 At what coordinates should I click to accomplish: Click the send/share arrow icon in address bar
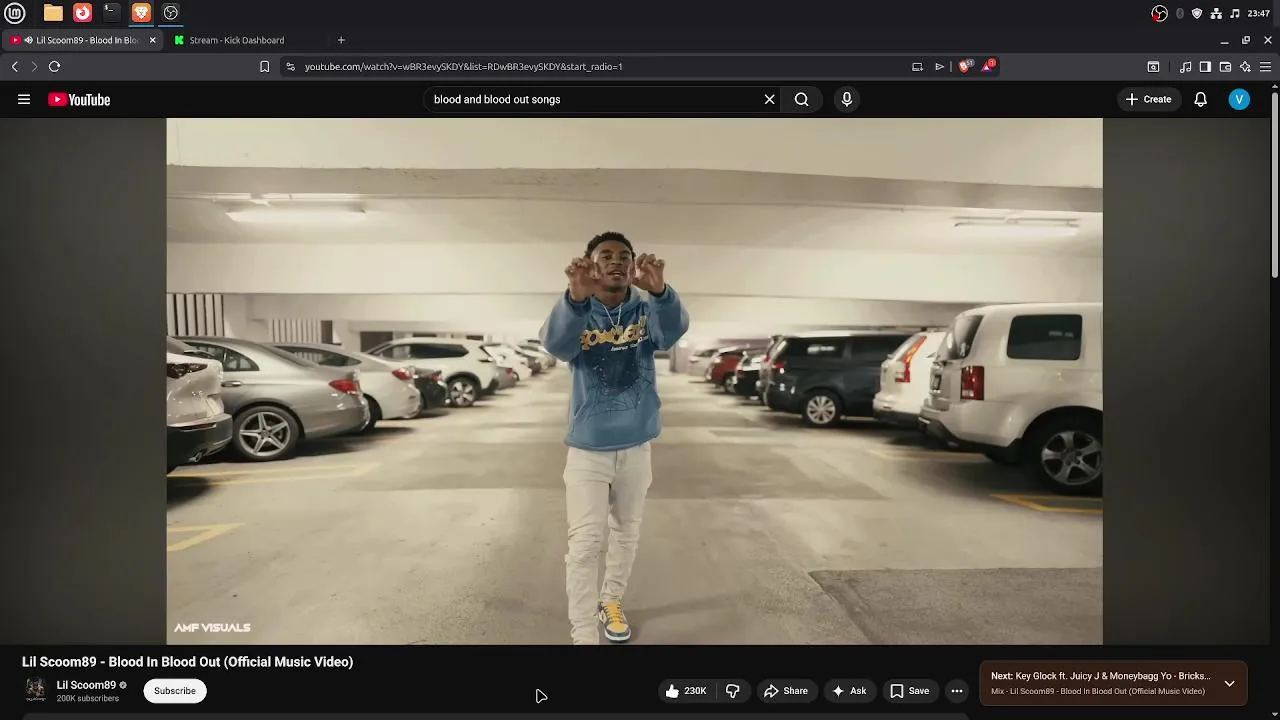tap(939, 66)
